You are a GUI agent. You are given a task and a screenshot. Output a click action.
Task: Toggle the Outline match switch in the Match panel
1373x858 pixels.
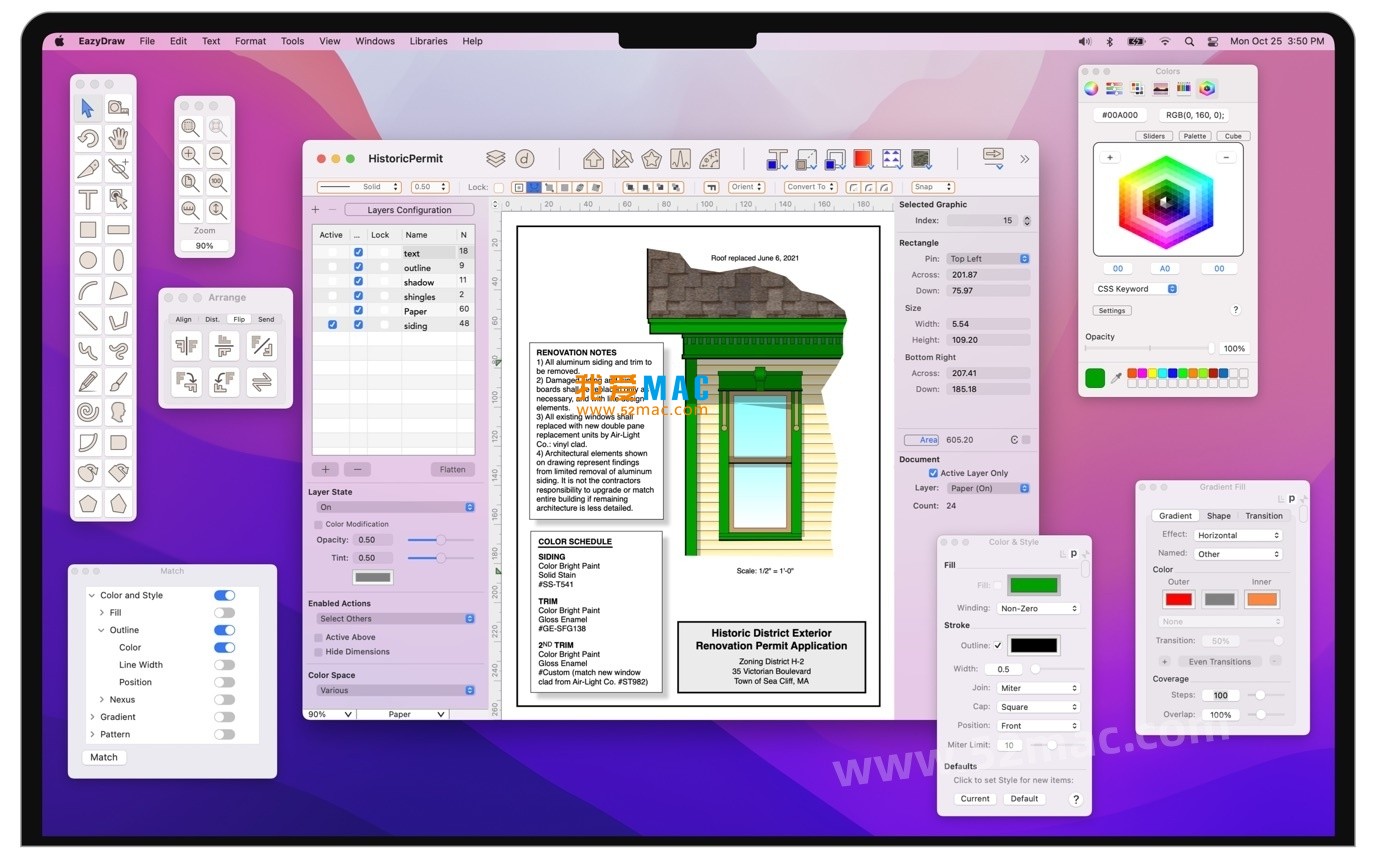(224, 630)
